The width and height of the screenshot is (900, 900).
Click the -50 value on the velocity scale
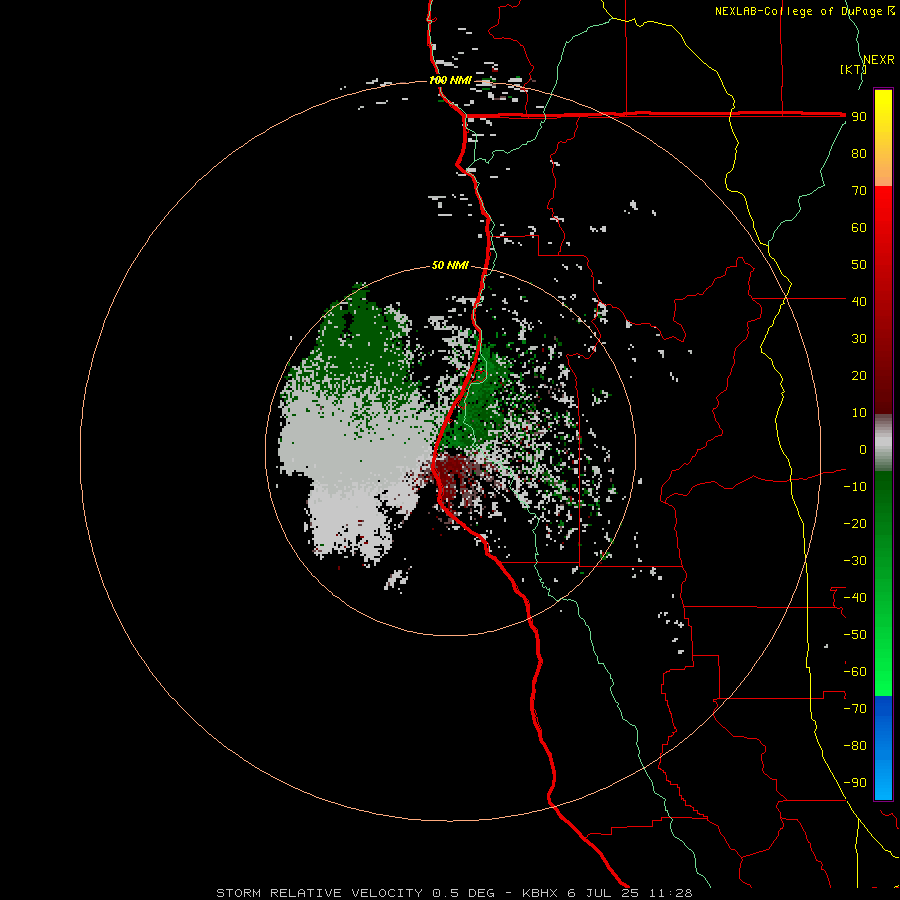855,635
